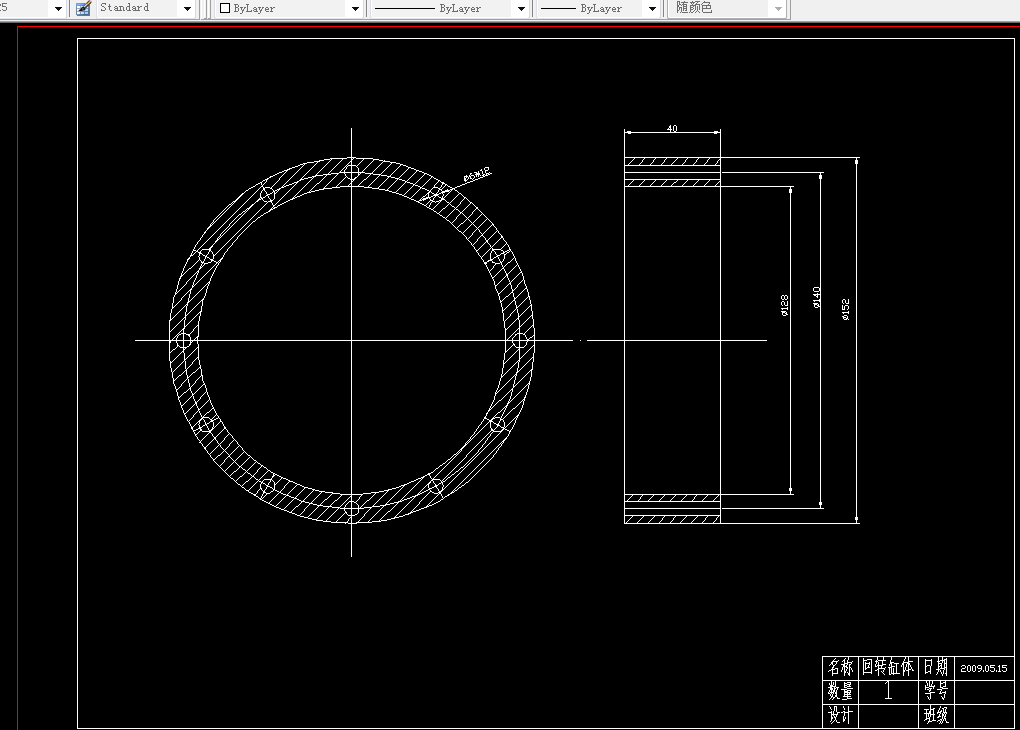1020x730 pixels.
Task: Open the Text Style manager icon
Action: (83, 8)
